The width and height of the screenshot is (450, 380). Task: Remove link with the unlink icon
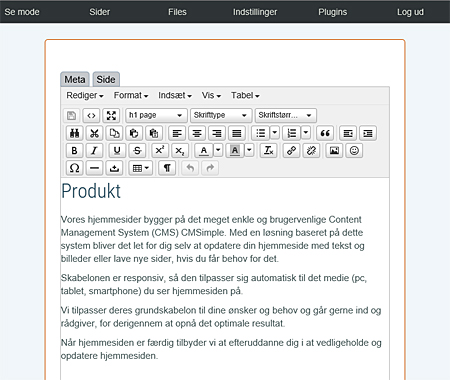click(x=311, y=150)
